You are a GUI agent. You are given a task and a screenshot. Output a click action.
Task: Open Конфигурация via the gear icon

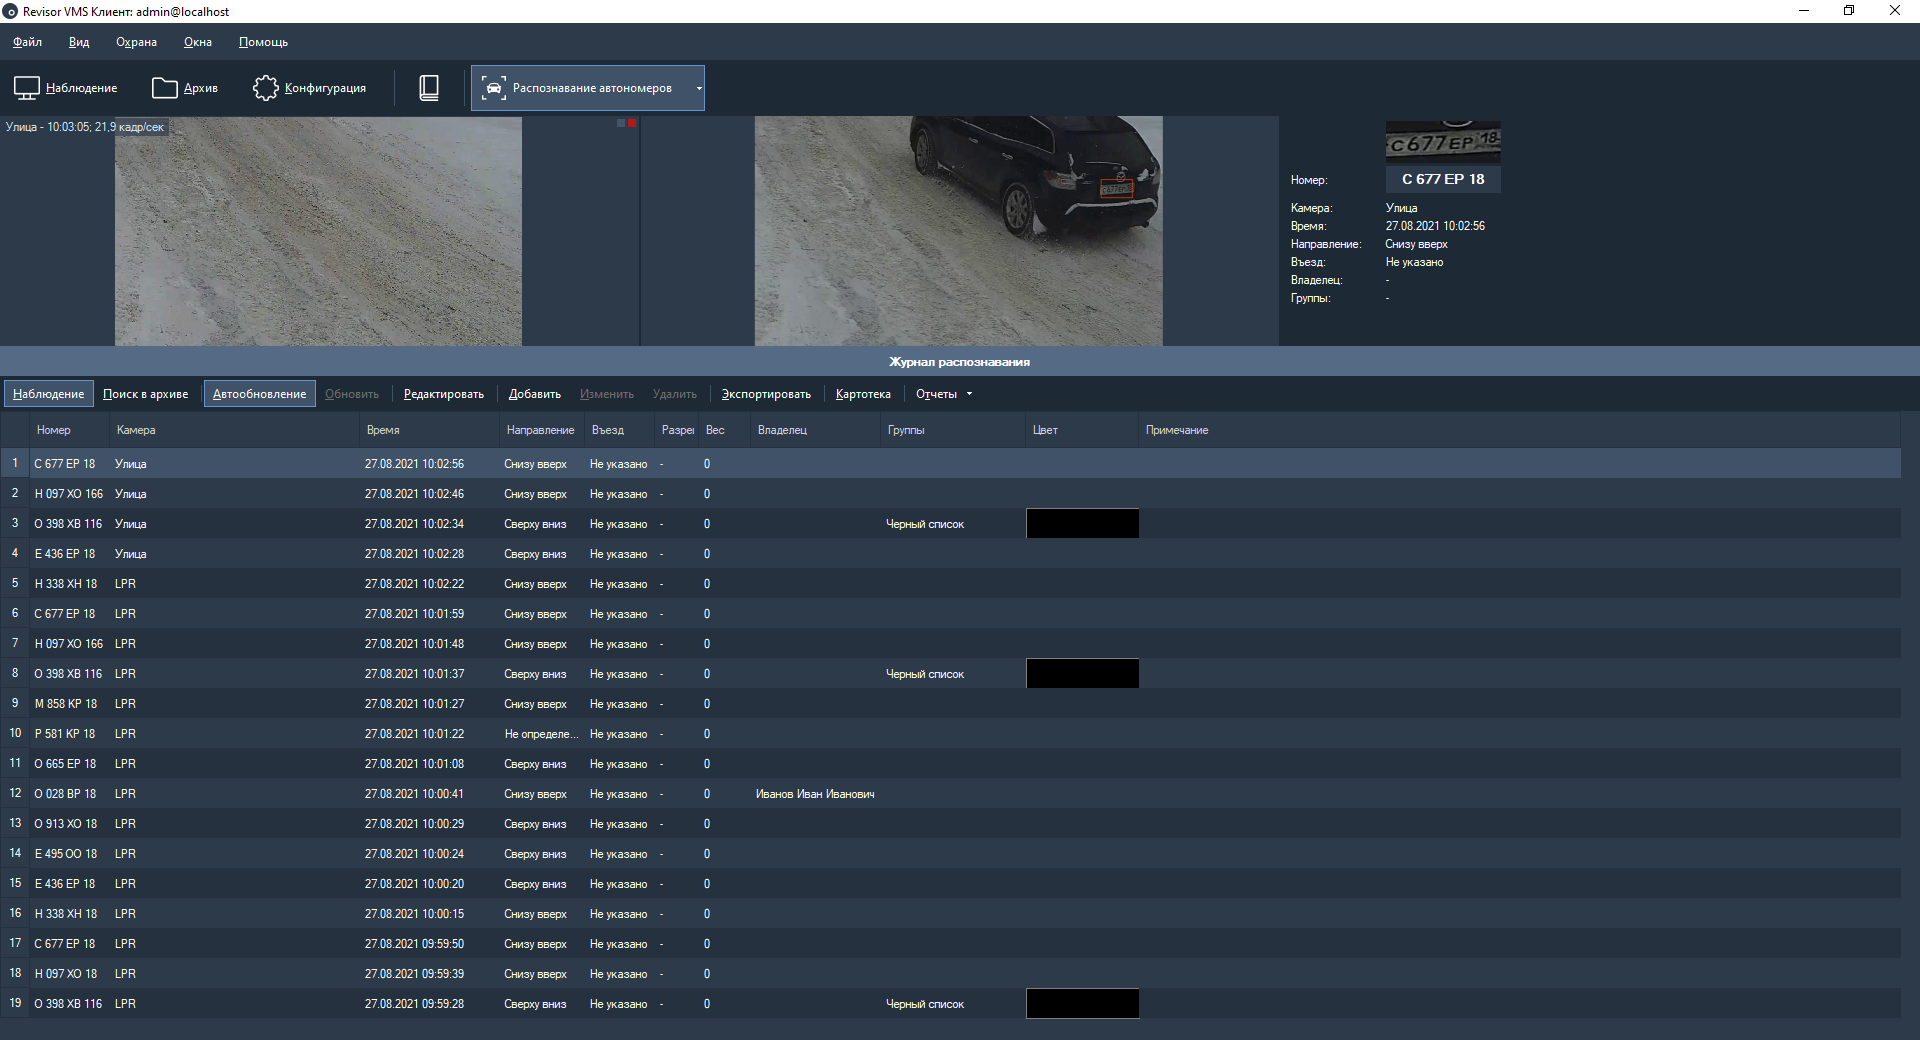[265, 88]
